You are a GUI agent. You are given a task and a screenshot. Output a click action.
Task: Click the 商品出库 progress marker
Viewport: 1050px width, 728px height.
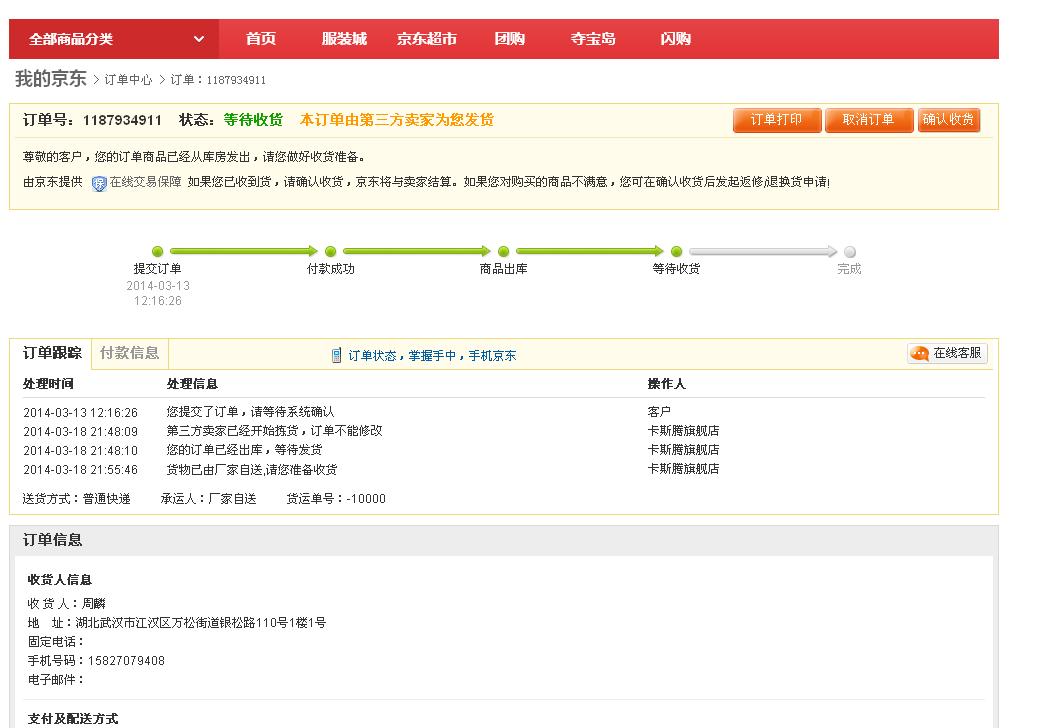click(x=503, y=251)
